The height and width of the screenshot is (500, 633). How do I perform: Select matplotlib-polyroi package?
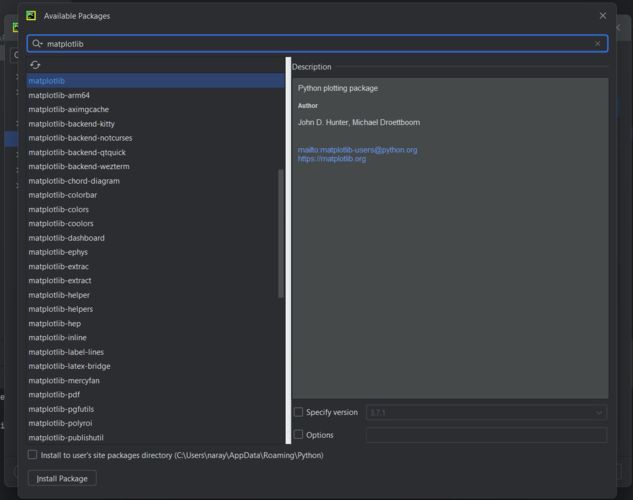[x=155, y=423]
